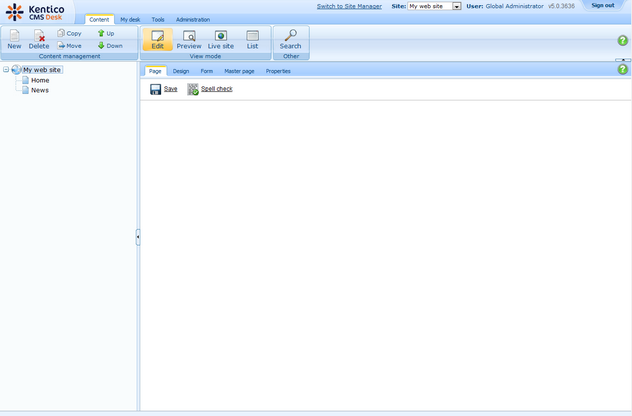Open the Site dropdown selector
632x416 pixels.
(457, 6)
